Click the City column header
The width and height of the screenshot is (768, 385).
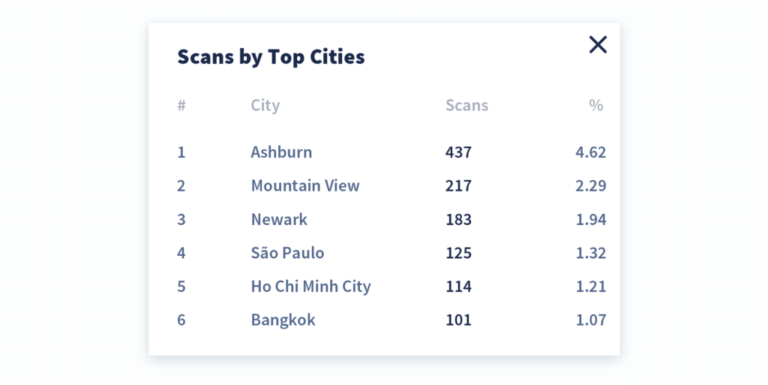tap(265, 105)
